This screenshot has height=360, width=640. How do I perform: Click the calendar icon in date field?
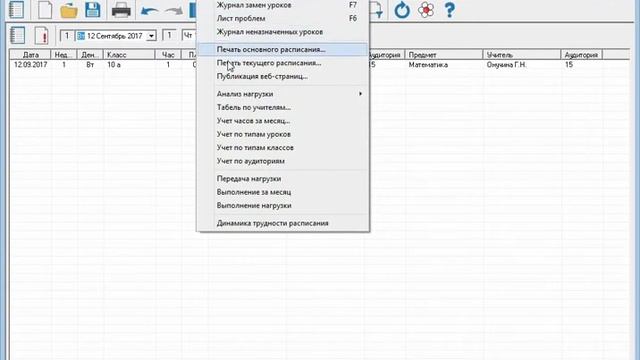coord(81,36)
